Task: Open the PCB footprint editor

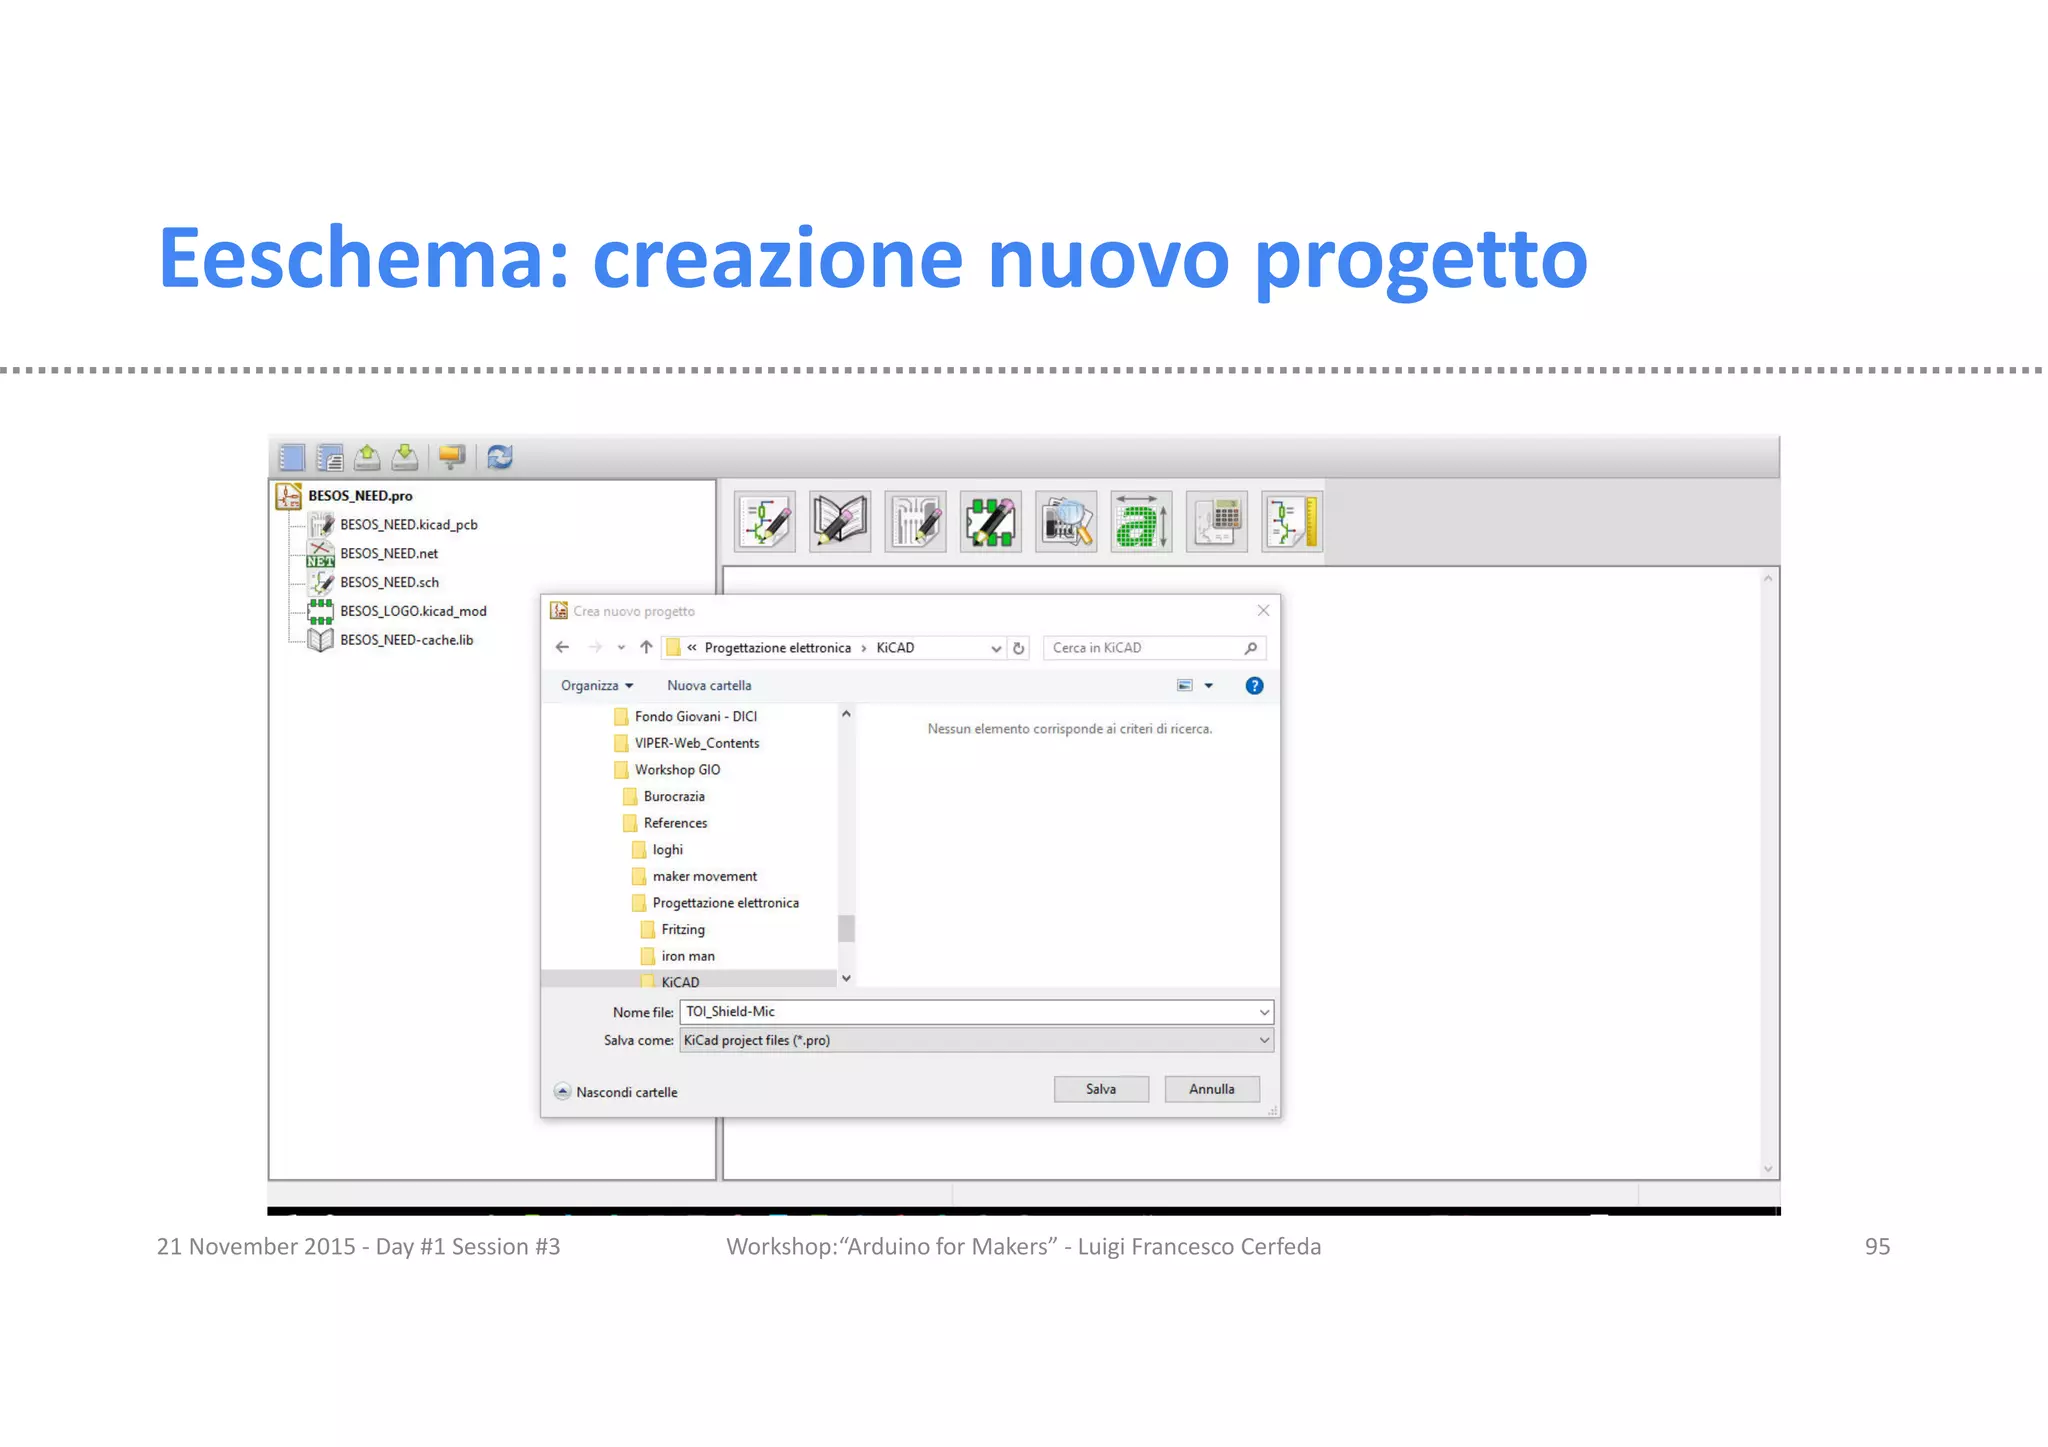Action: [990, 521]
